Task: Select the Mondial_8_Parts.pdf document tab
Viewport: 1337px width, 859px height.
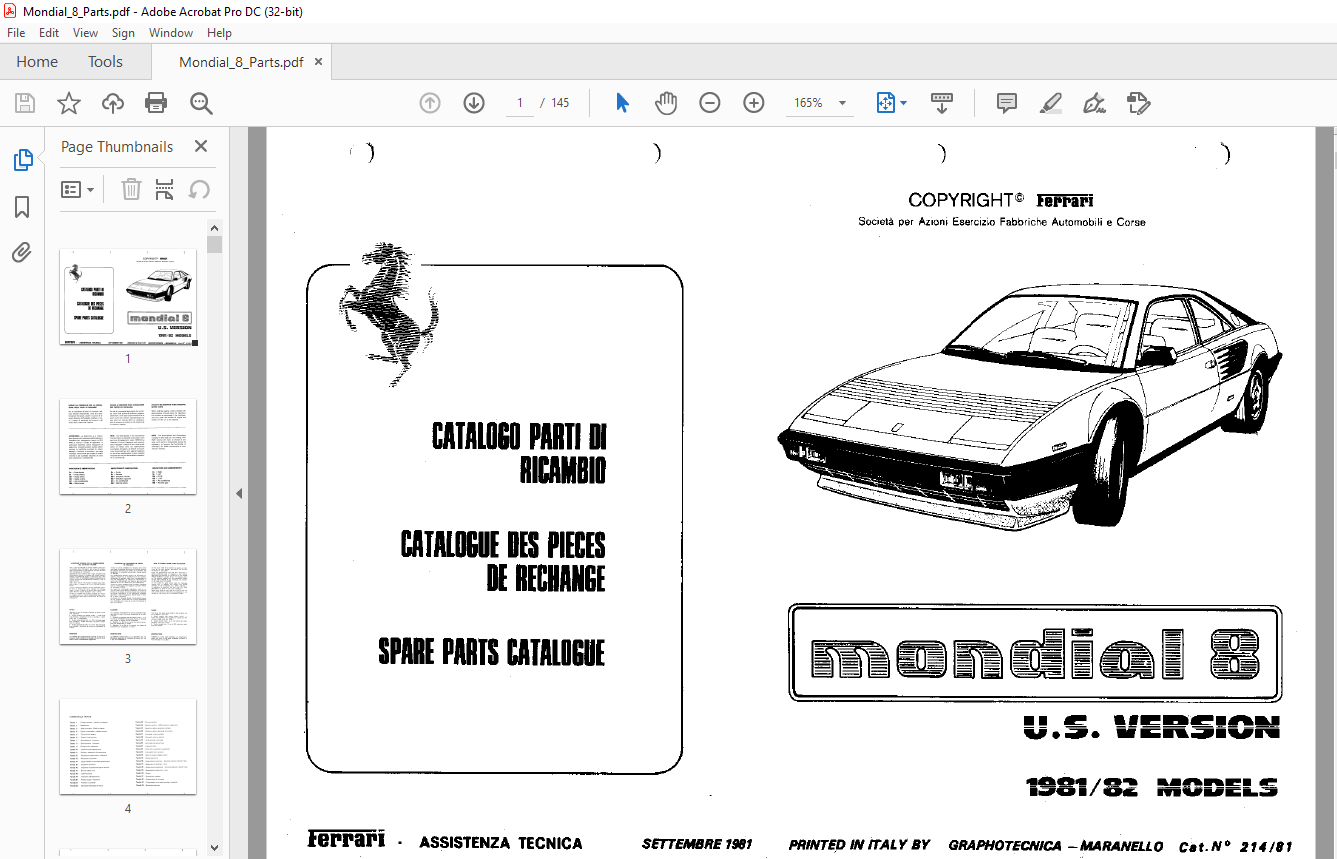Action: tap(241, 62)
